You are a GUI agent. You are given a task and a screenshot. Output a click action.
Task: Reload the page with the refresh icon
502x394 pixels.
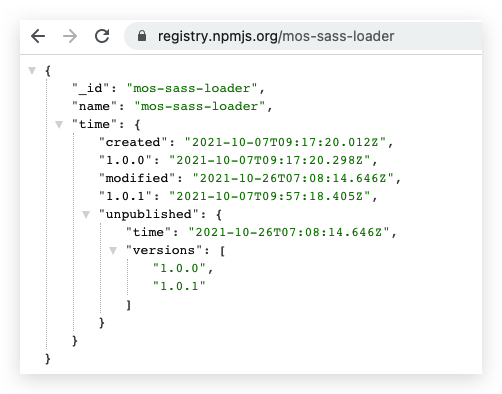[102, 36]
